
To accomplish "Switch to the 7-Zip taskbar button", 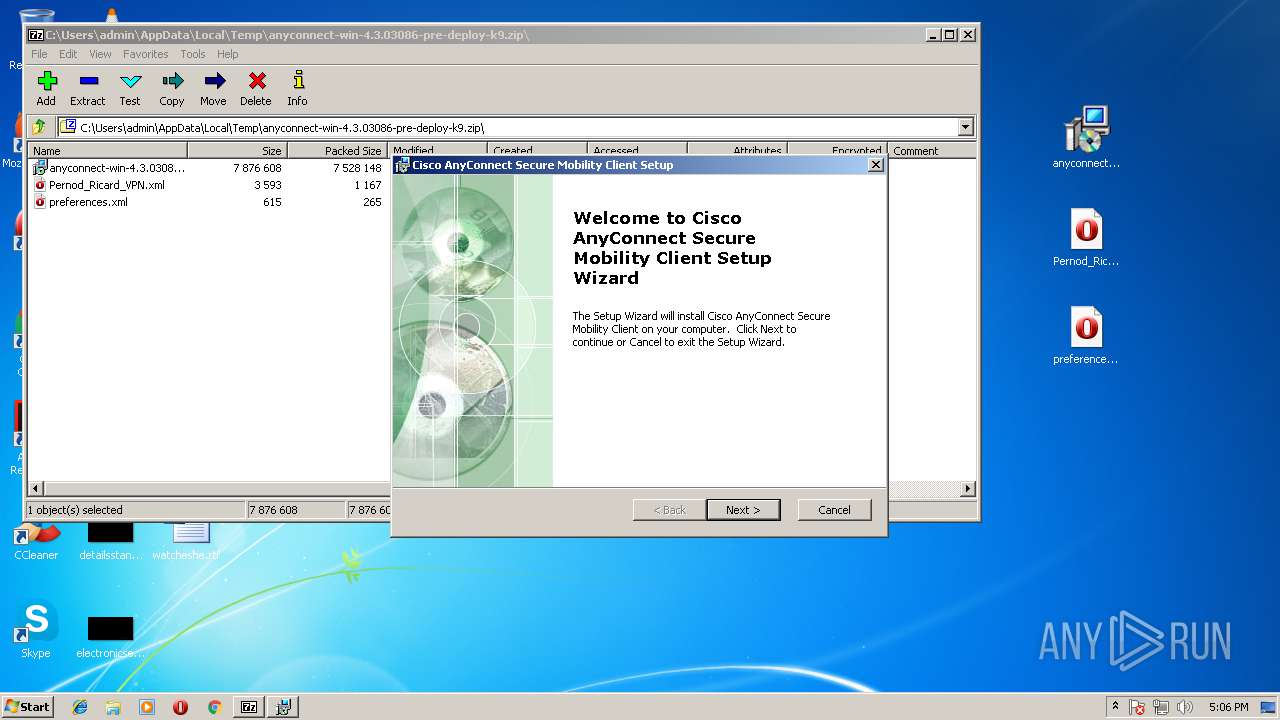I will (x=249, y=707).
